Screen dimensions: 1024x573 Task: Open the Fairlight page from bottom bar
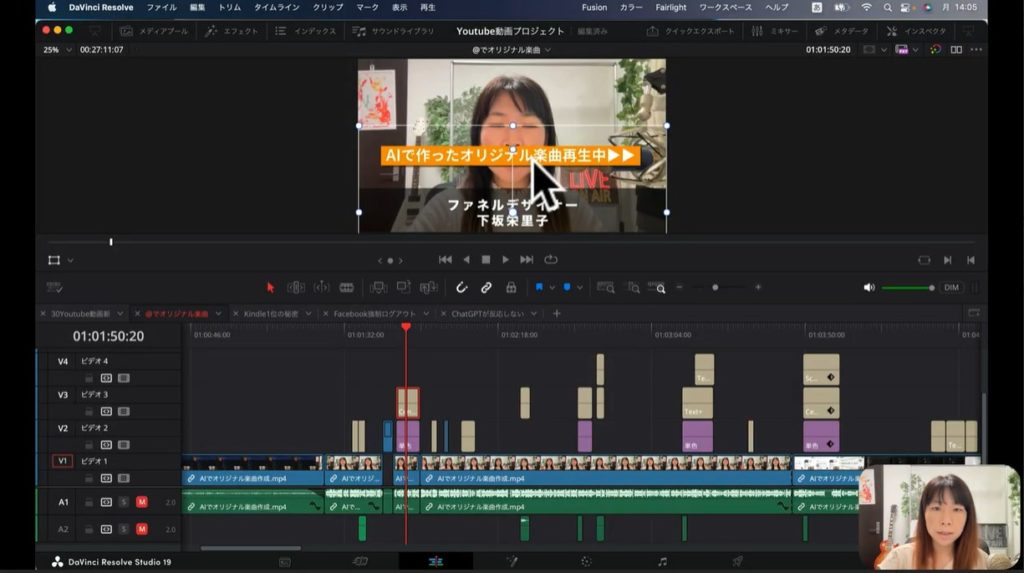click(662, 562)
